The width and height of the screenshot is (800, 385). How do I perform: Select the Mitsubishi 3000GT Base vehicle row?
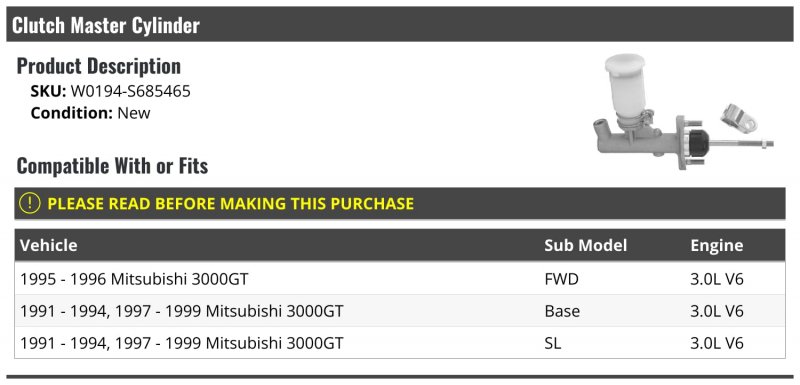[400, 311]
